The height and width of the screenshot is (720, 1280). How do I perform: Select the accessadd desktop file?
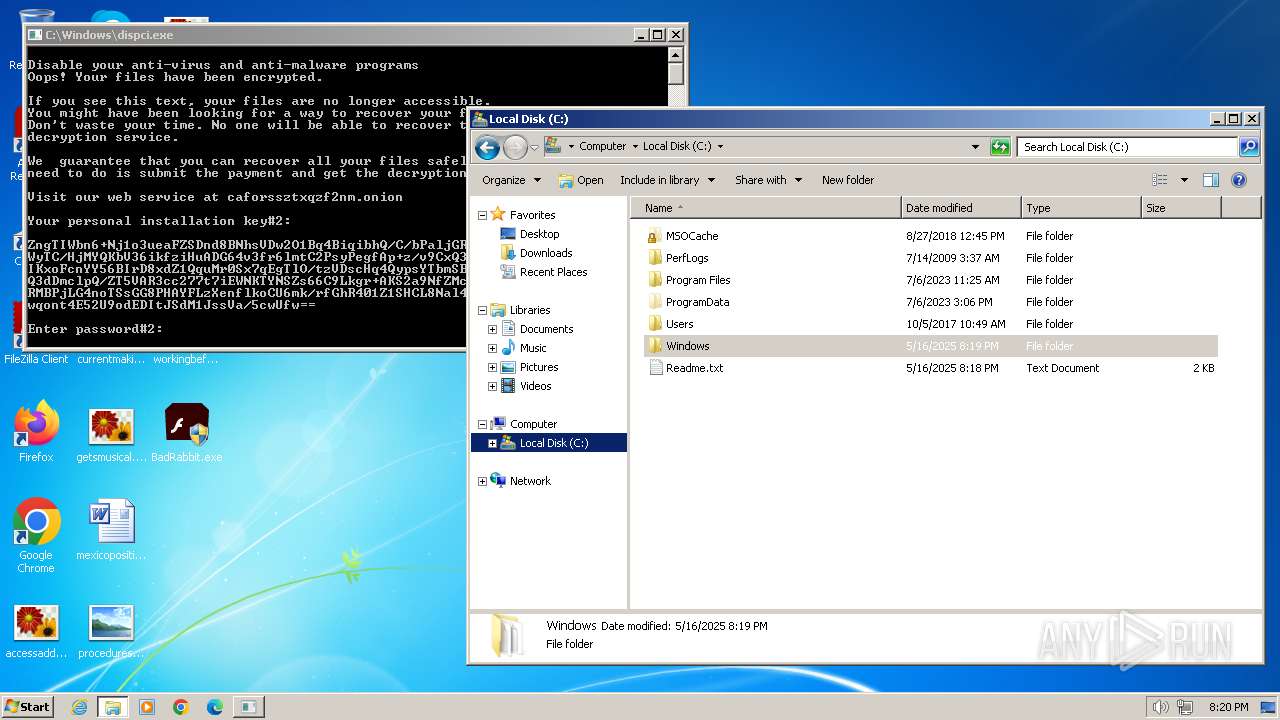click(36, 631)
